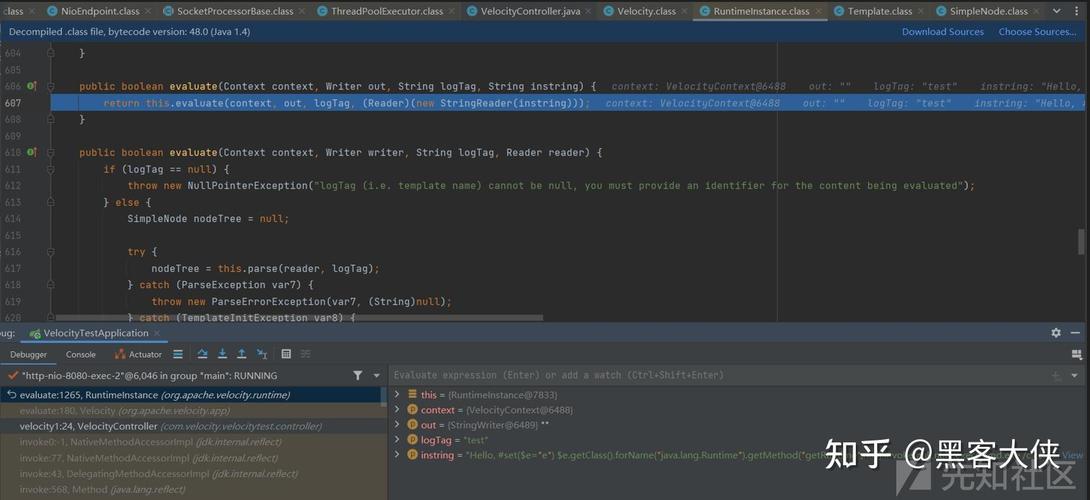Select the invoke0:-1, NativeMethodAccessorImpl stack frame
The image size is (1090, 500).
point(190,442)
